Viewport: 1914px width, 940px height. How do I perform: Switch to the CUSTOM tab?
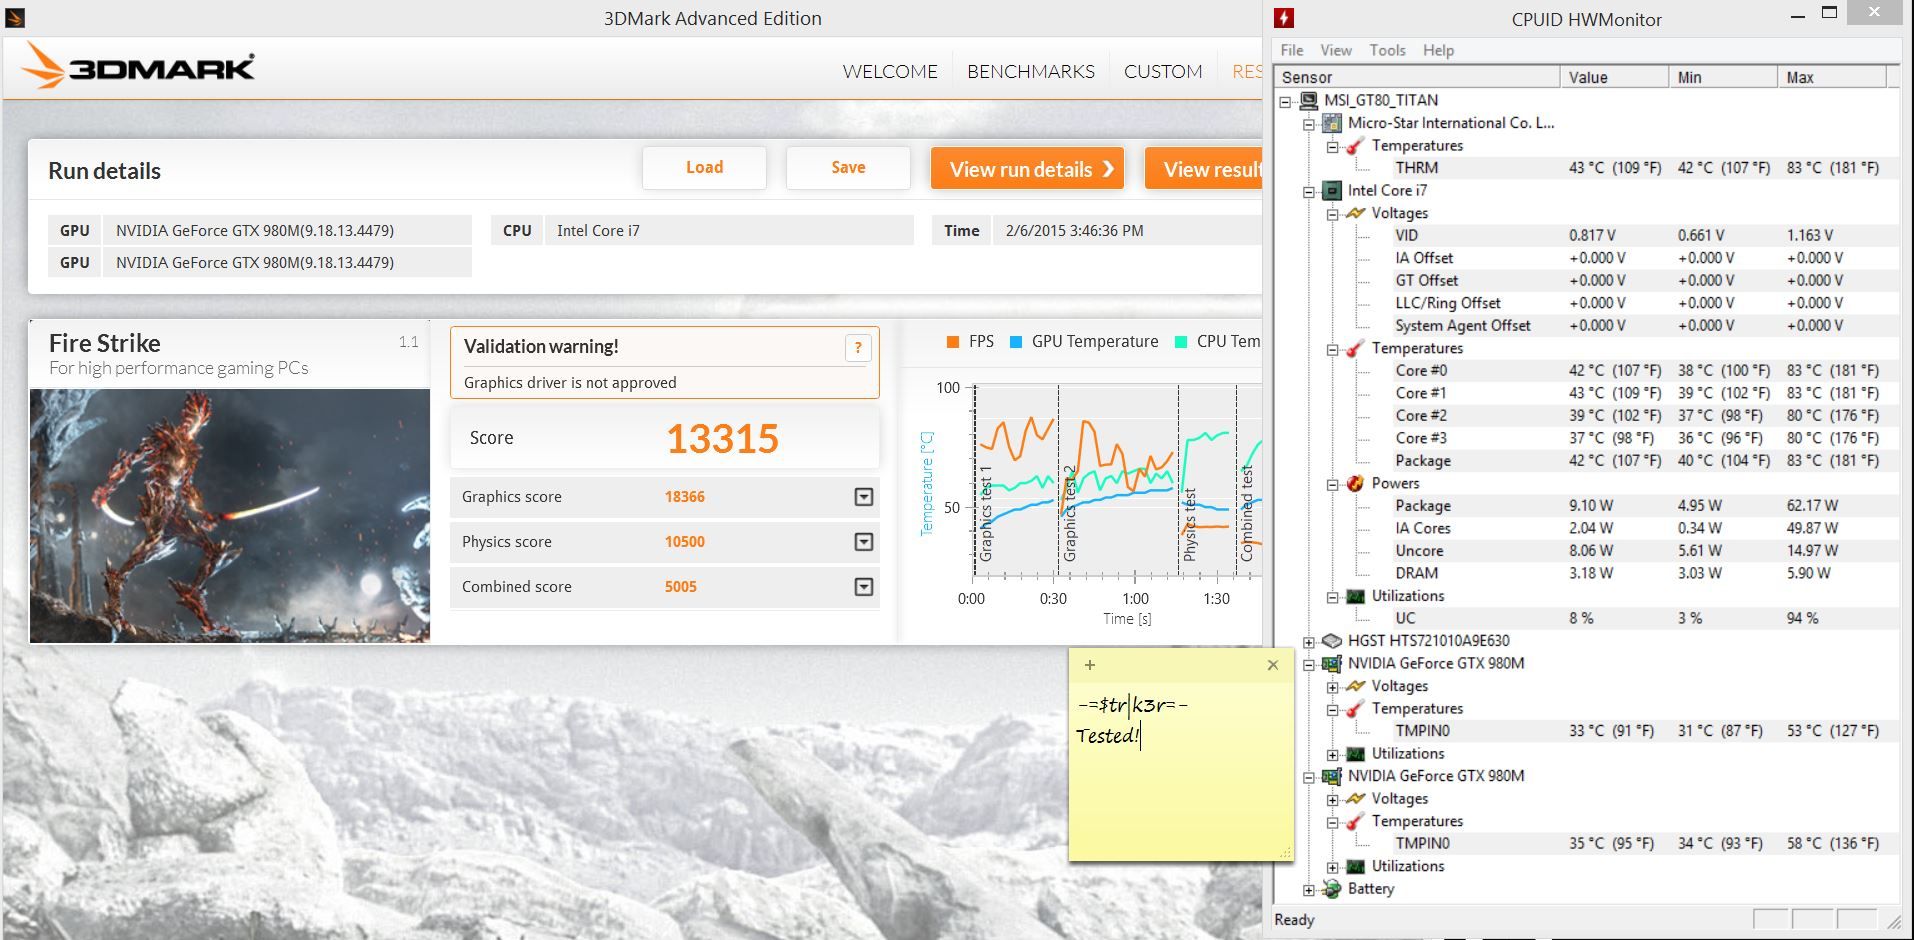[x=1163, y=71]
